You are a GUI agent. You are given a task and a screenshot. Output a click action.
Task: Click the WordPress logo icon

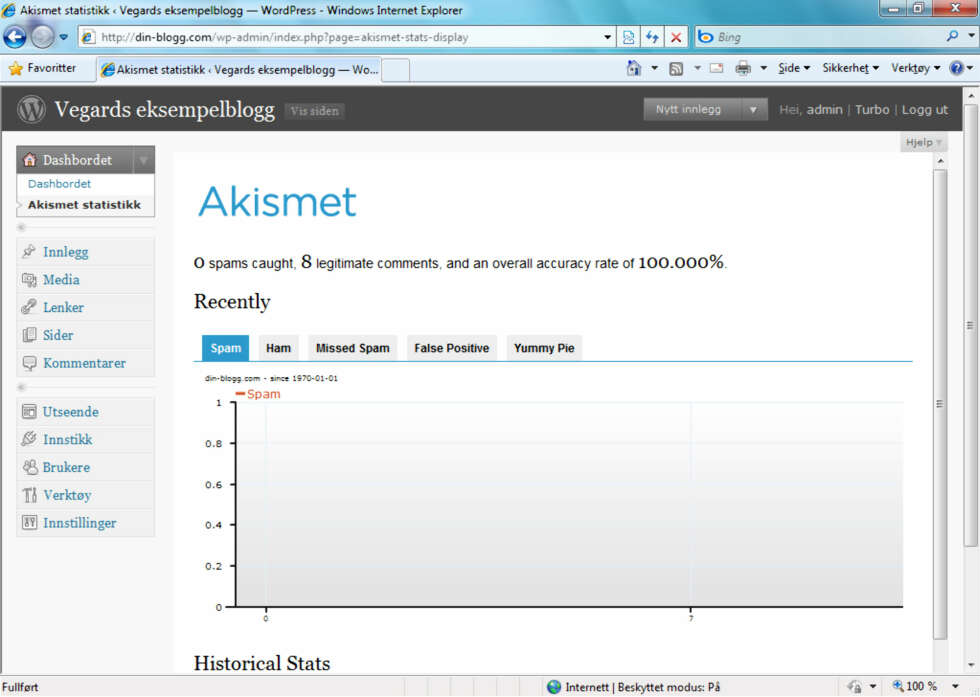pyautogui.click(x=31, y=109)
